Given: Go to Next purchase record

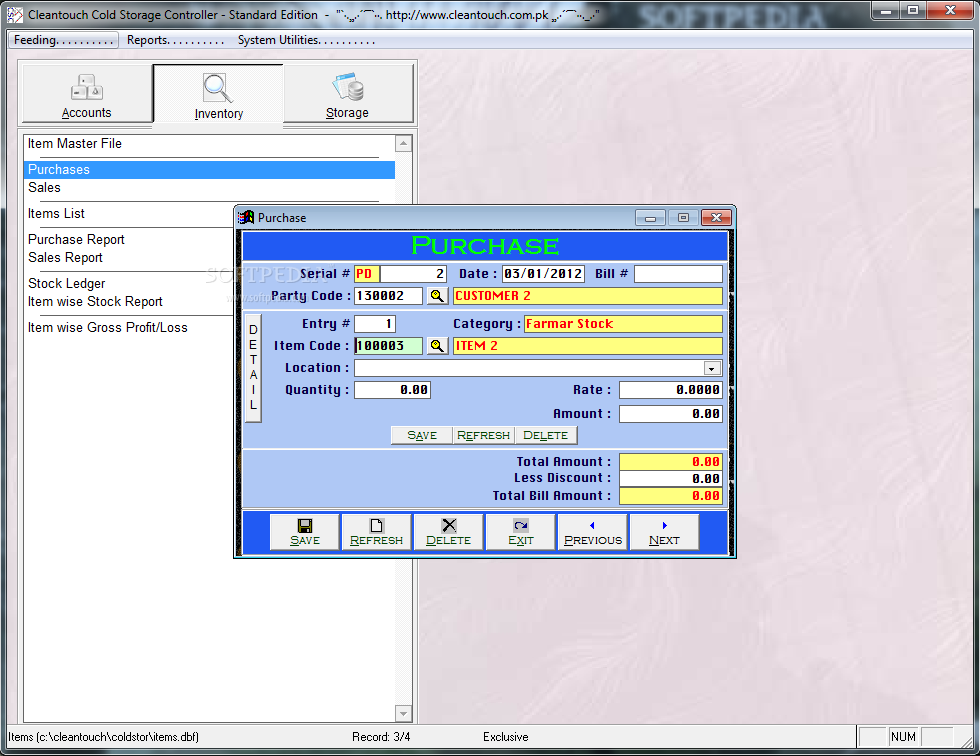Looking at the screenshot, I should [664, 532].
